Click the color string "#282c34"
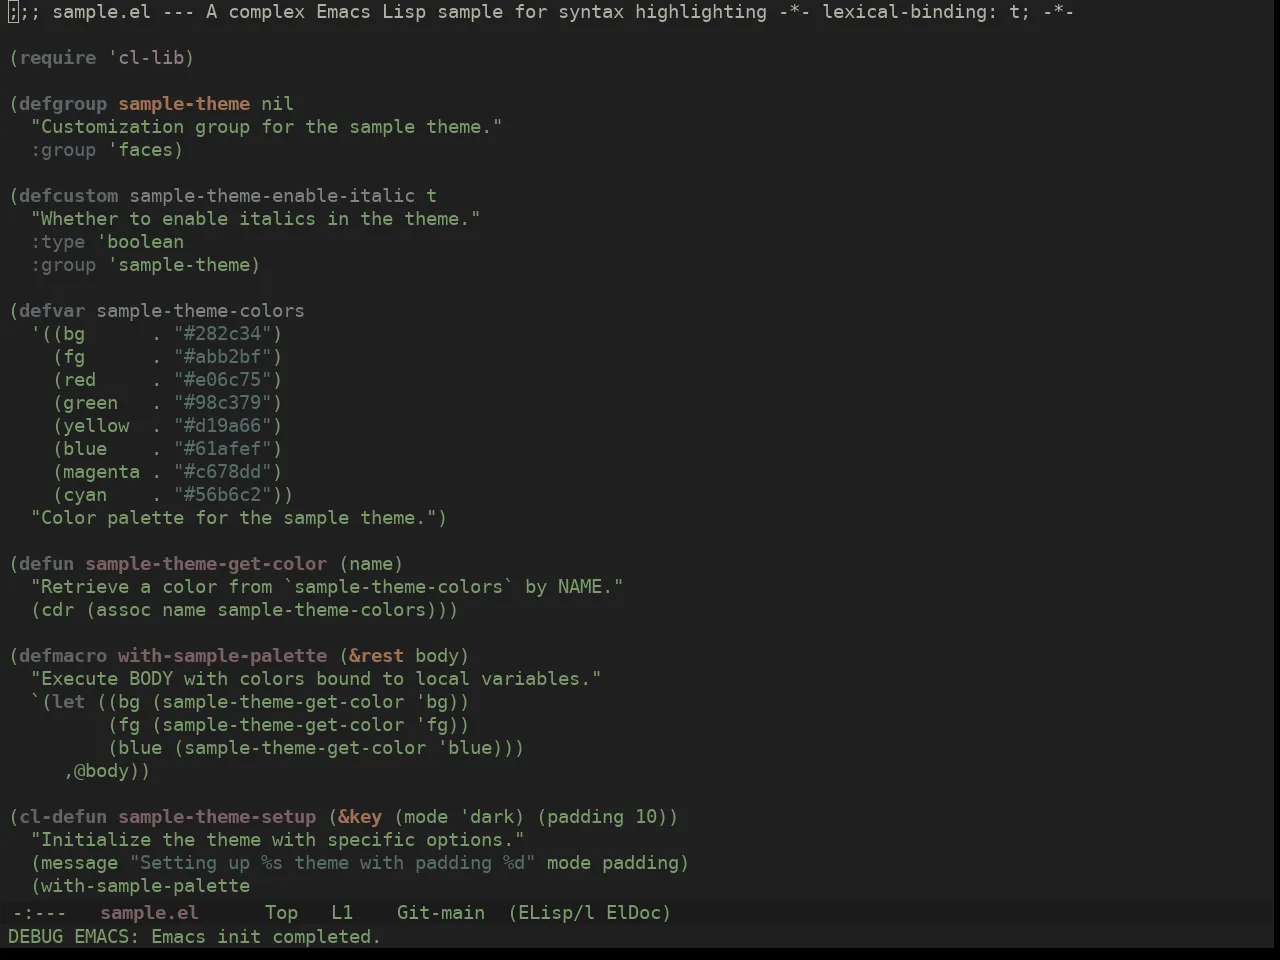The image size is (1280, 960). pyautogui.click(x=223, y=333)
